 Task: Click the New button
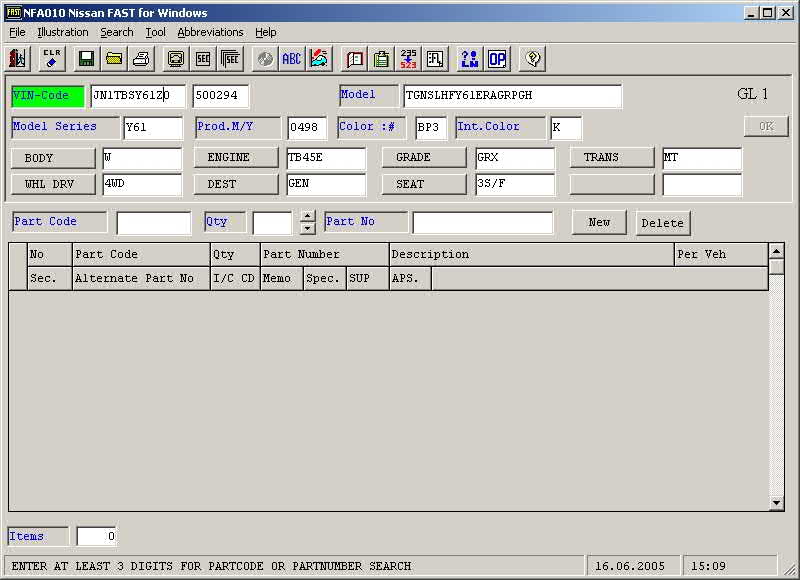click(599, 222)
